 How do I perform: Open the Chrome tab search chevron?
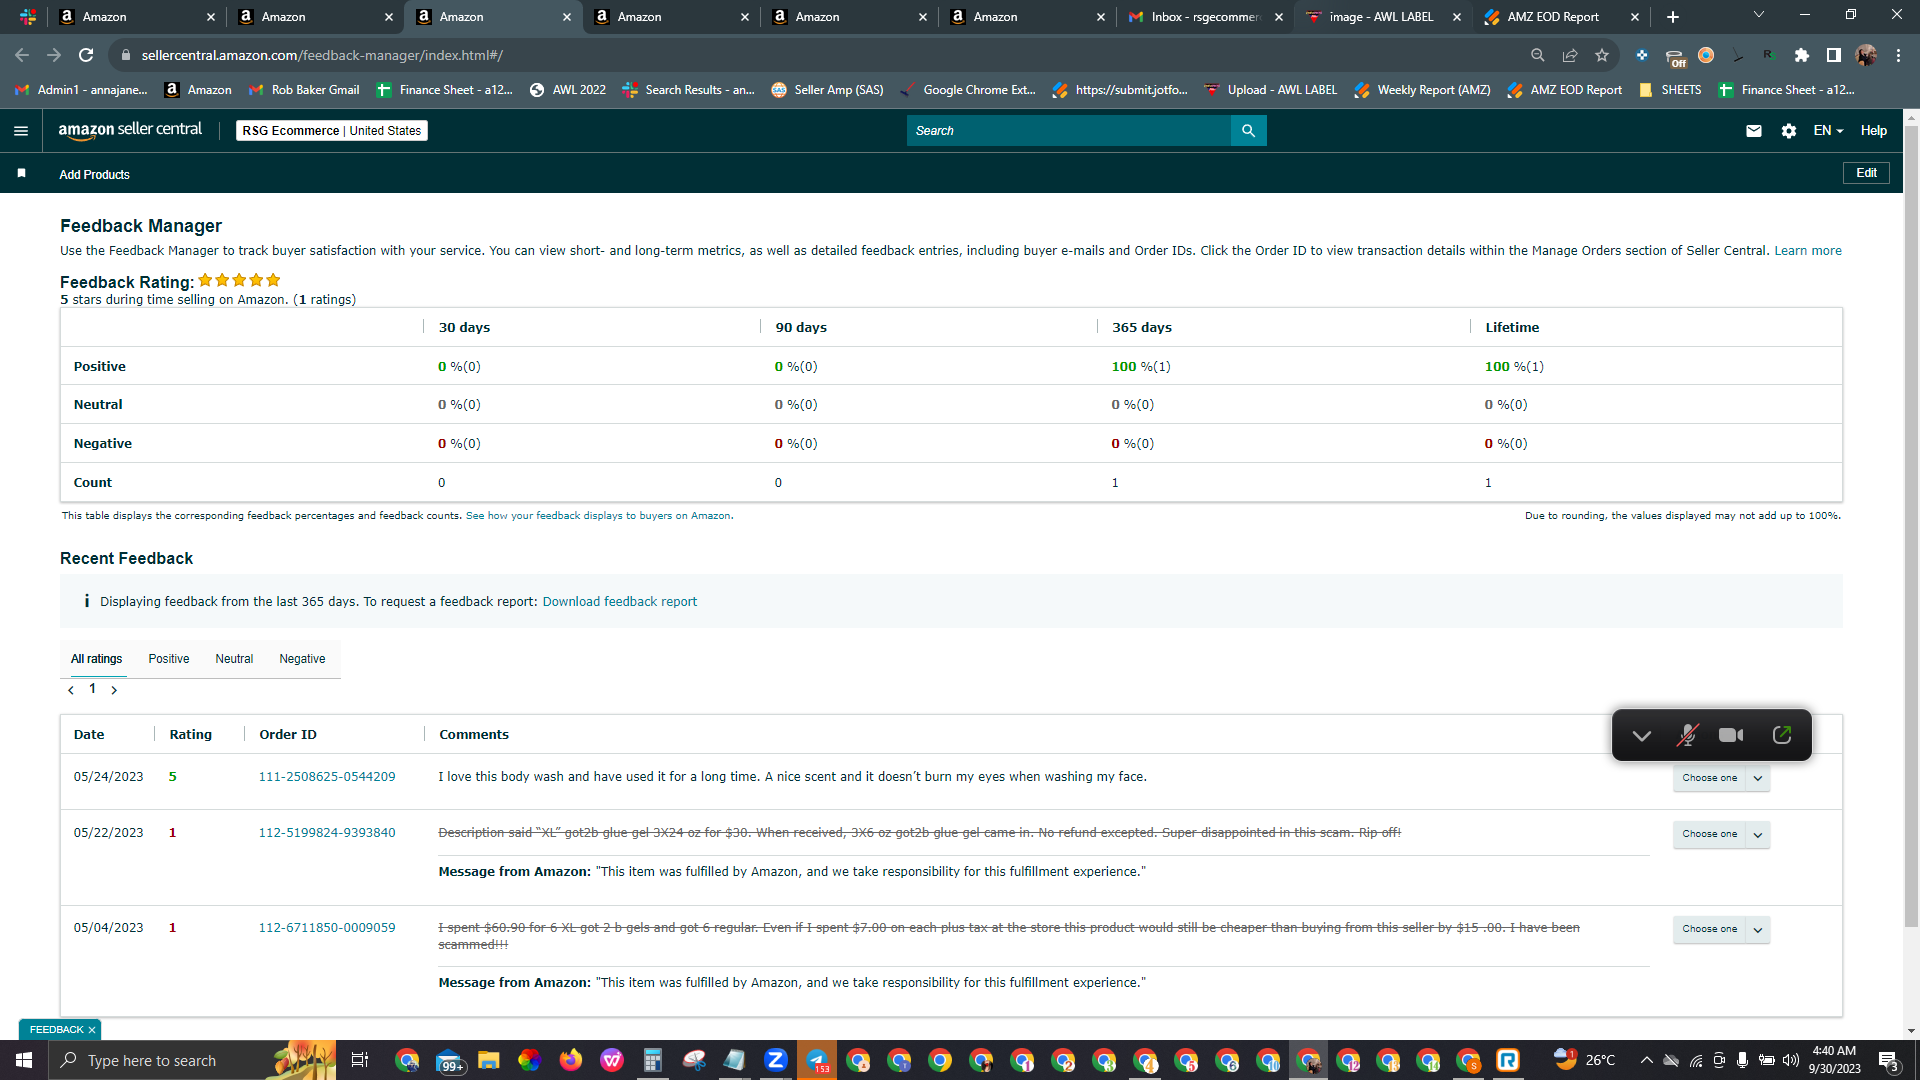click(1759, 15)
